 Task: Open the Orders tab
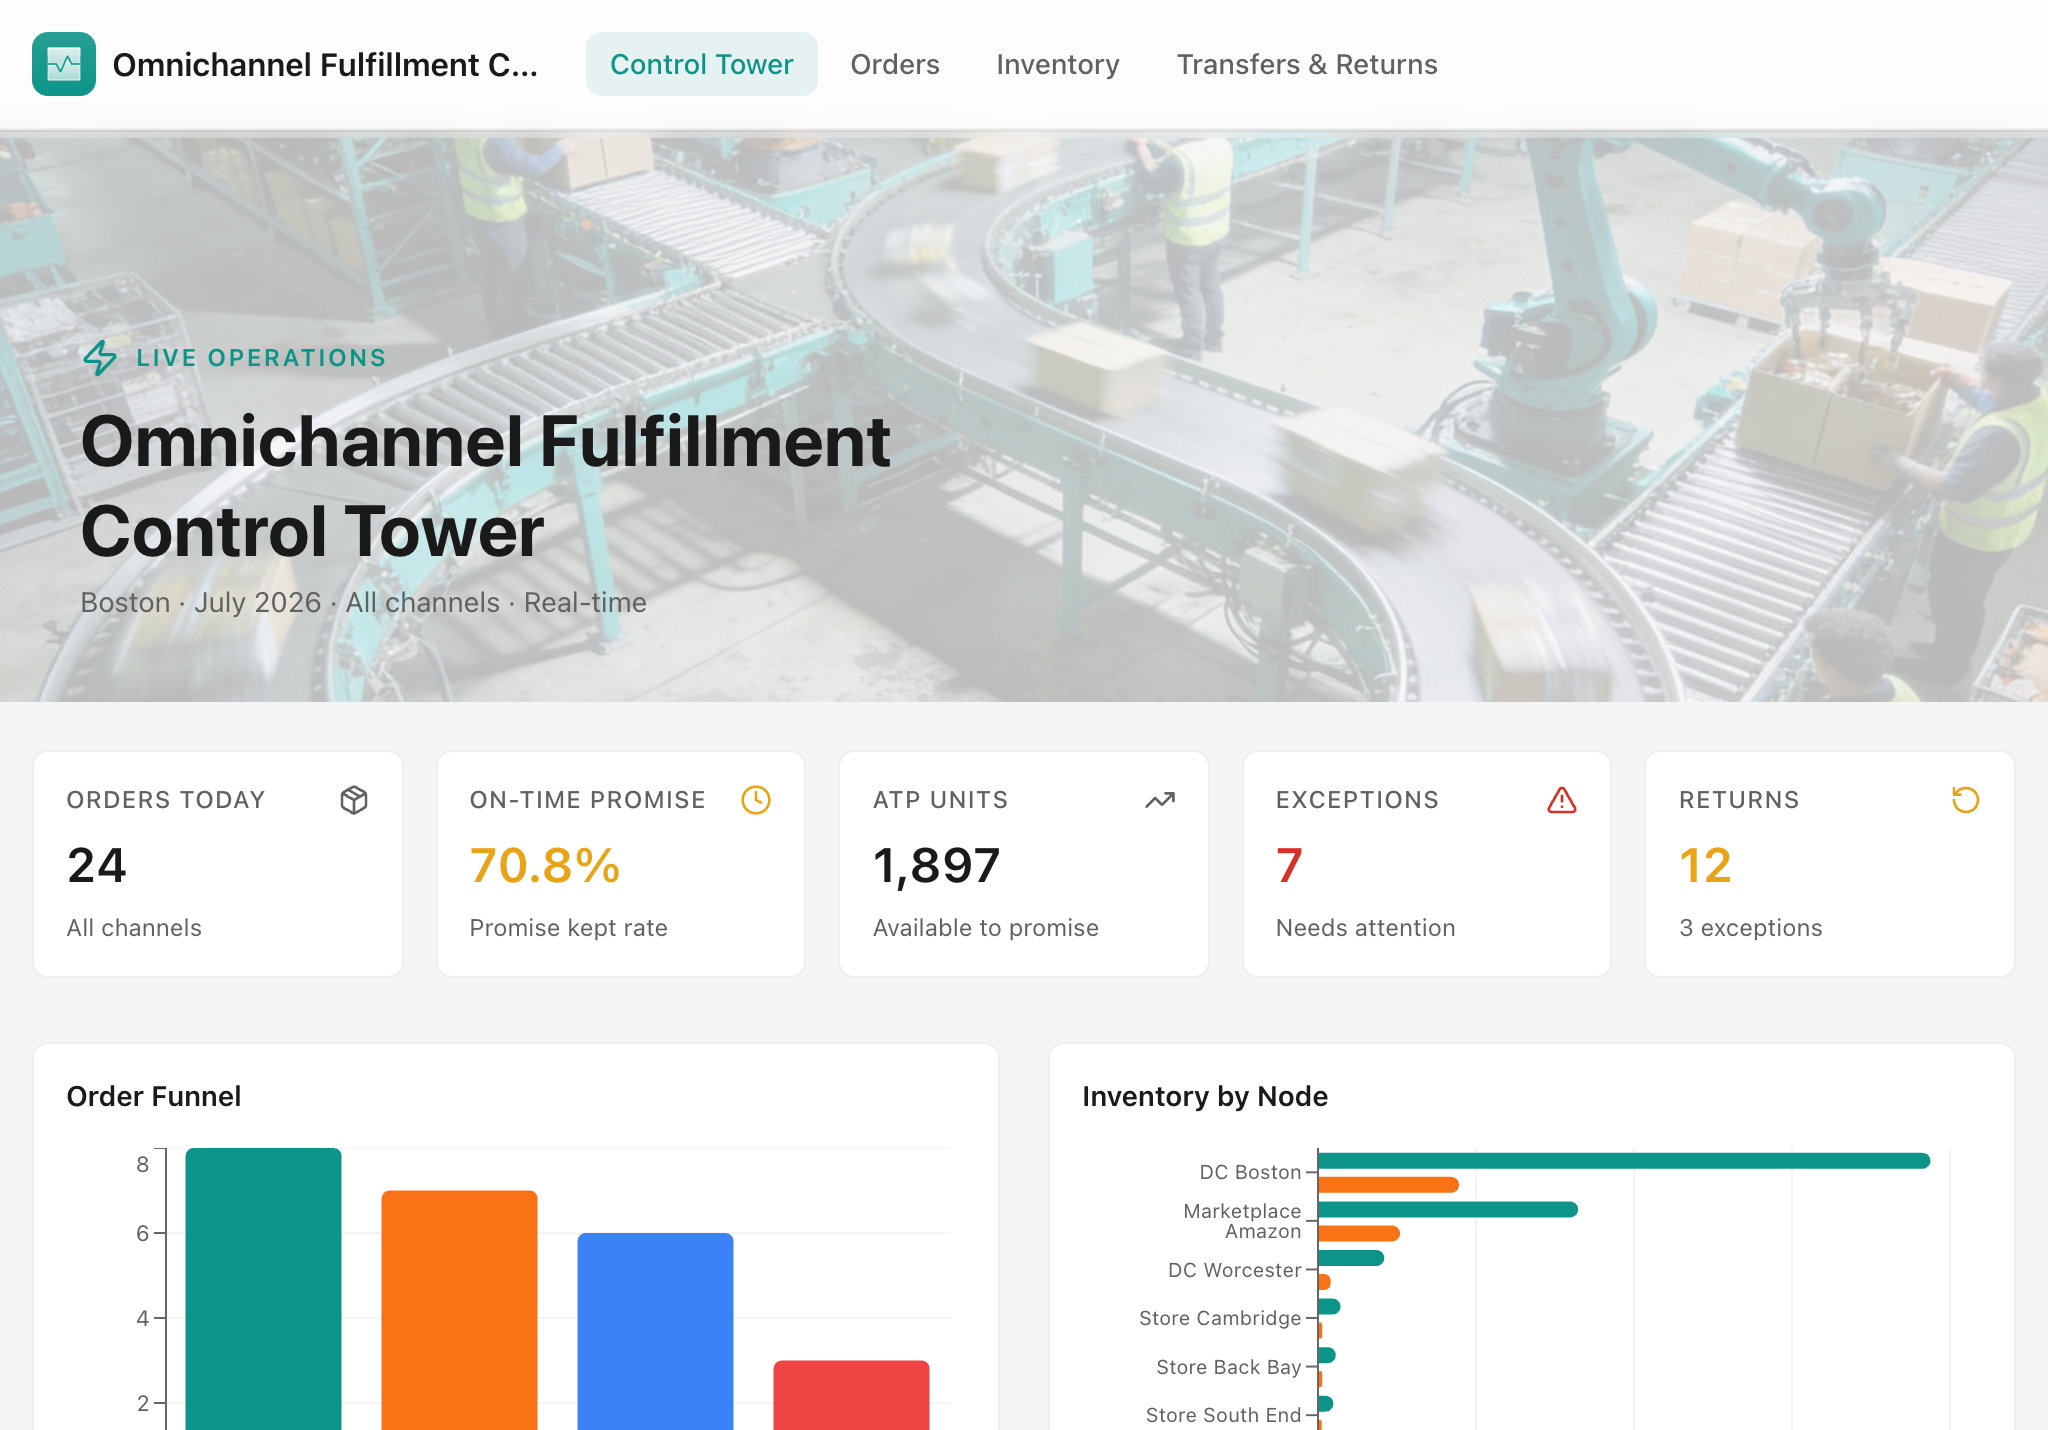pyautogui.click(x=895, y=64)
